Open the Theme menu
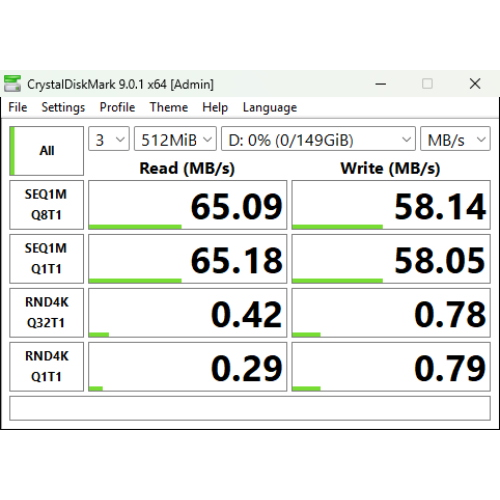This screenshot has height=500, width=500. point(169,107)
